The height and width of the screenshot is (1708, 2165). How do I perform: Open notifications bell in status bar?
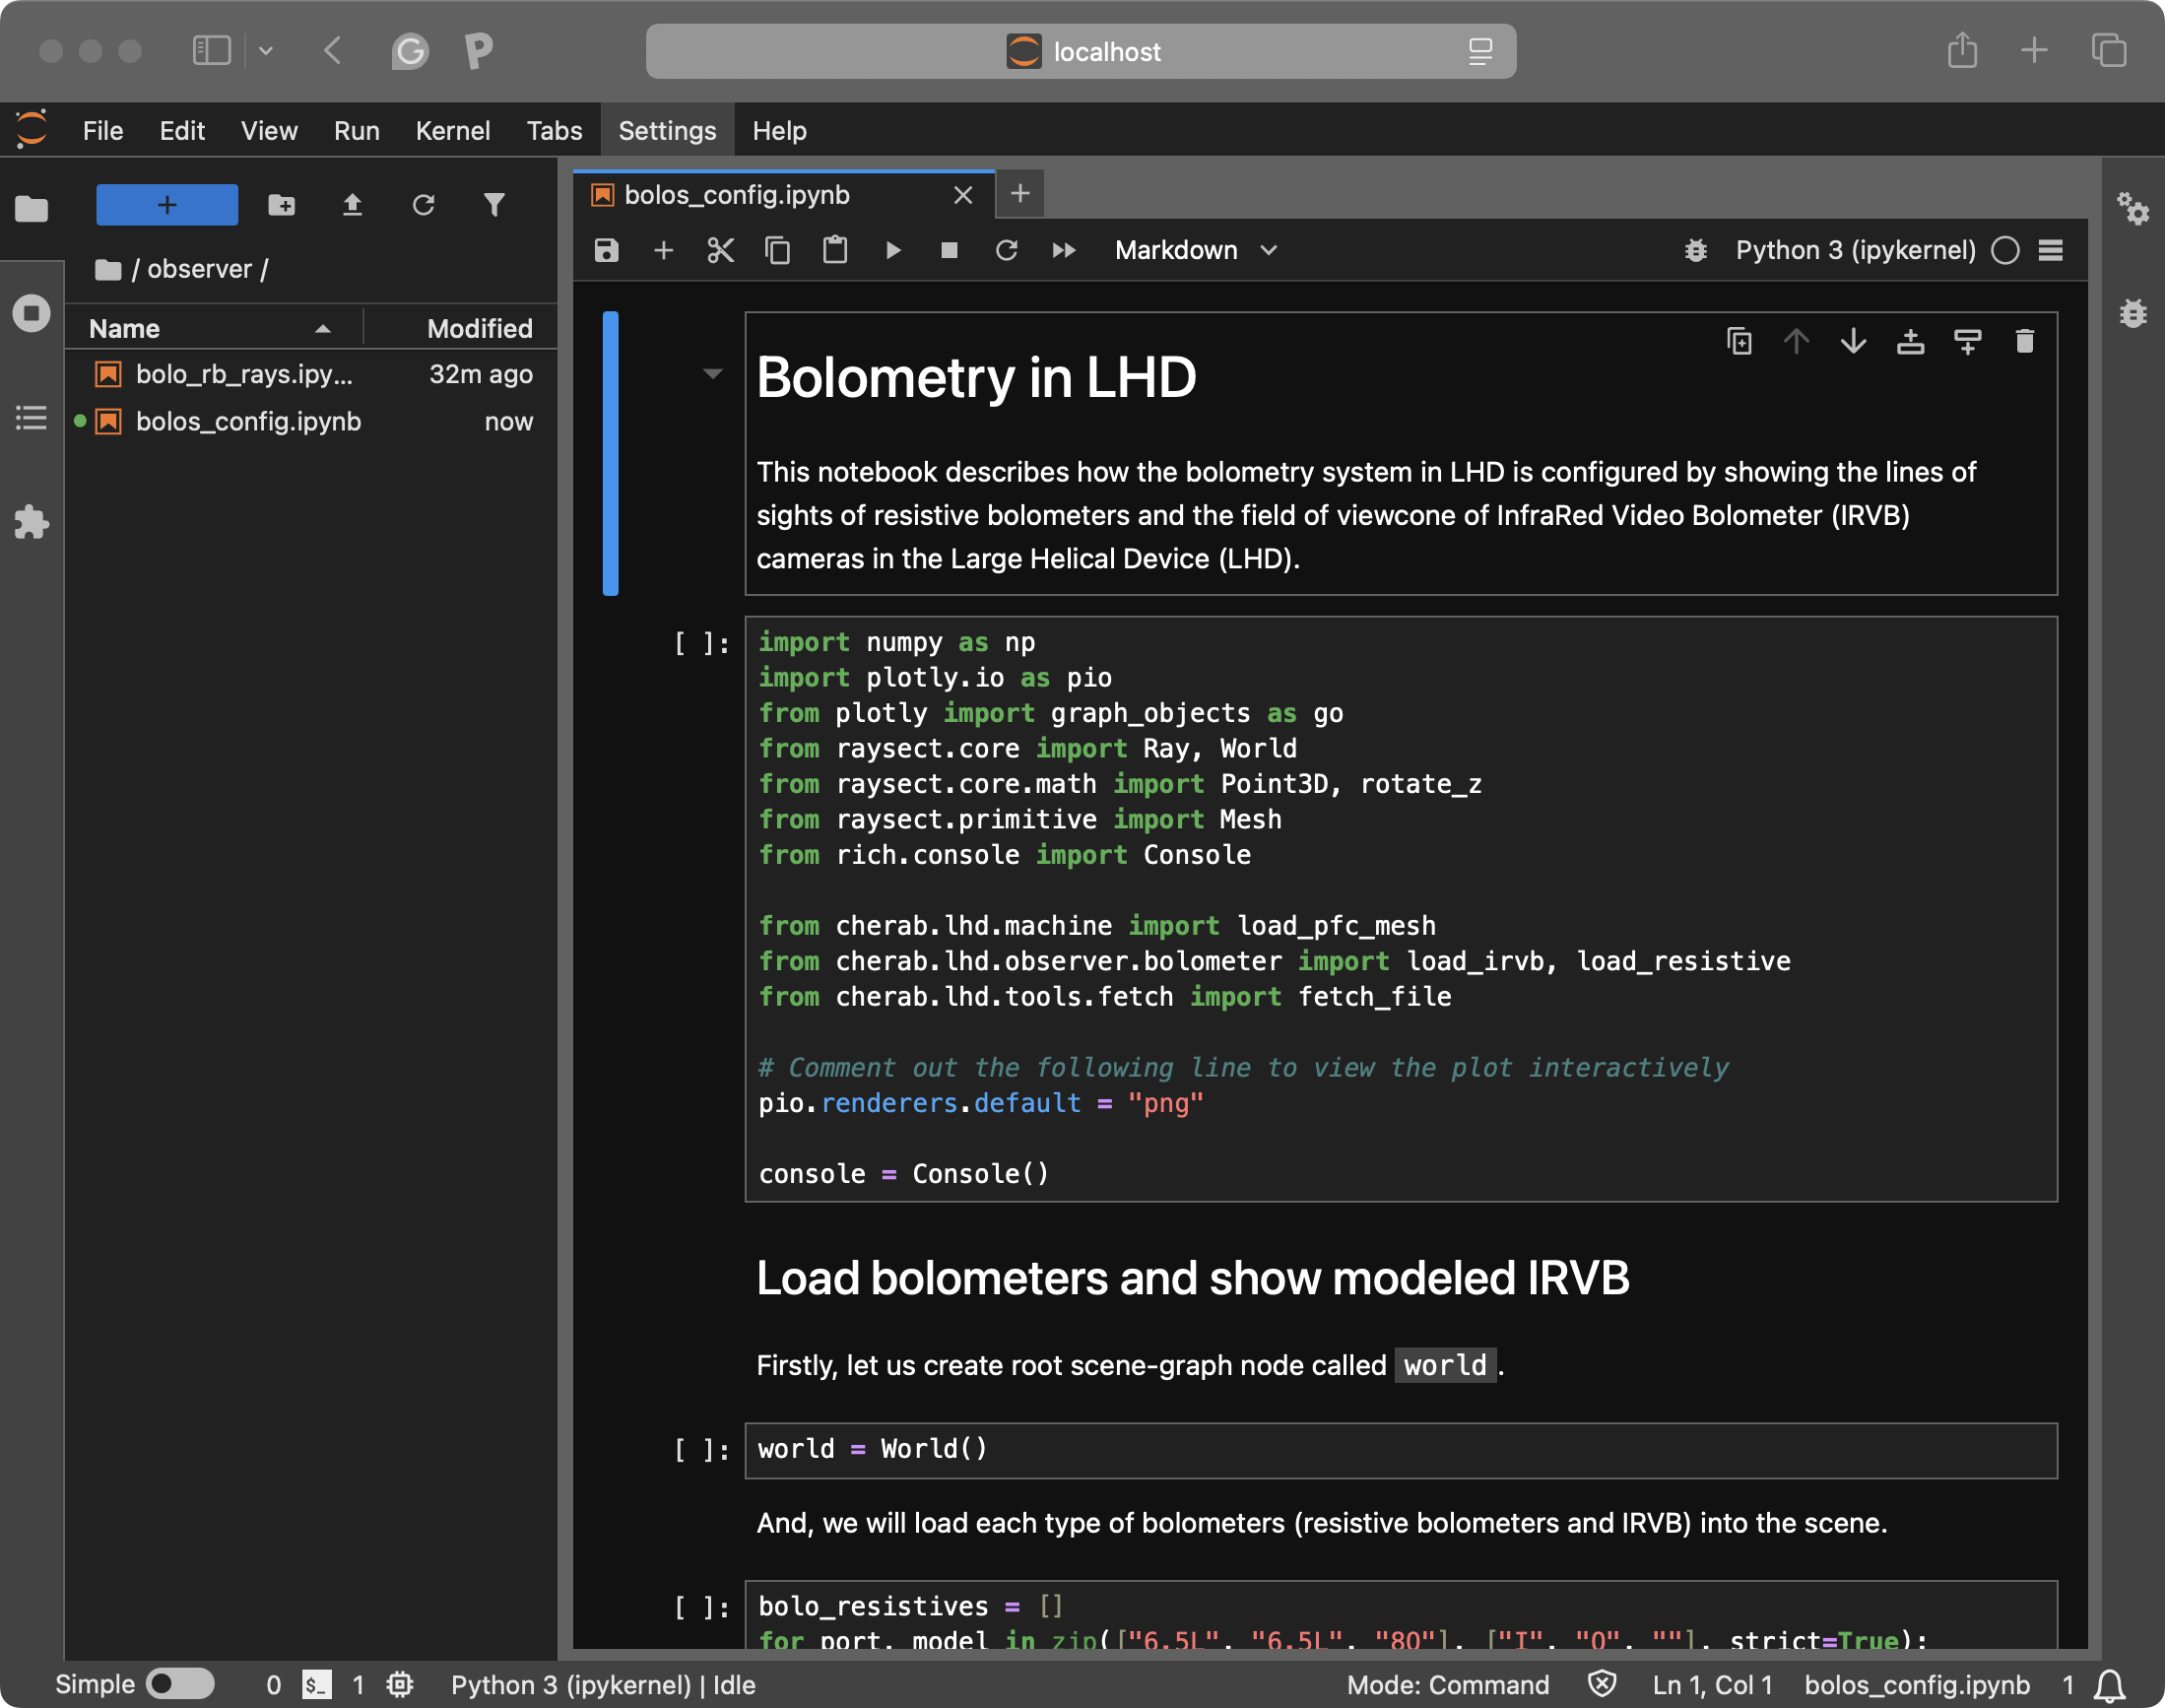tap(2110, 1686)
